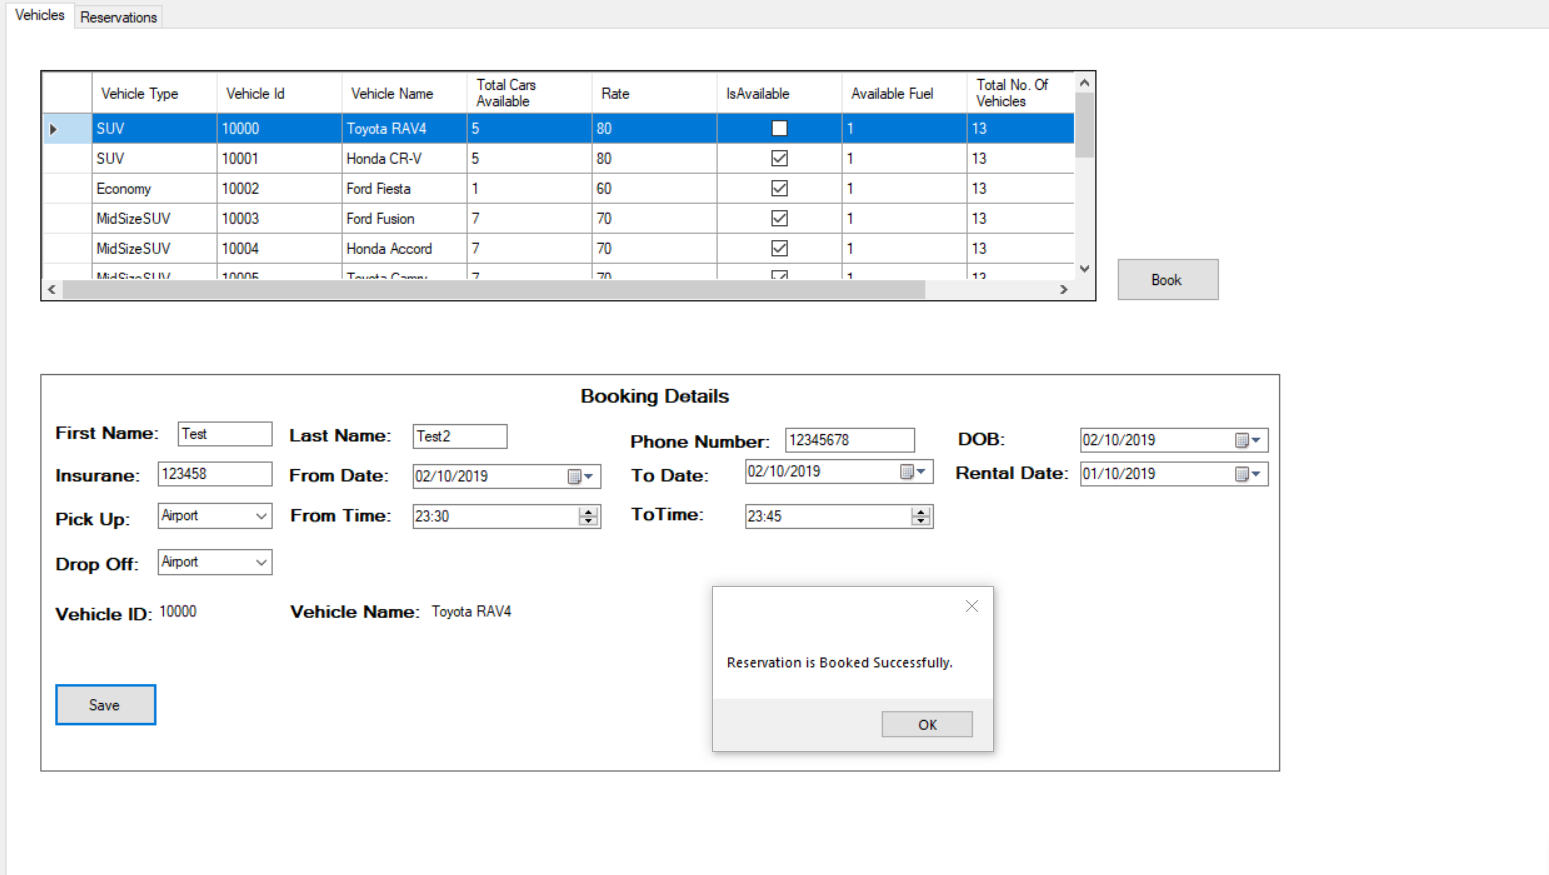This screenshot has width=1549, height=875.
Task: Click scroll down arrow in vehicle grid
Action: point(1084,269)
